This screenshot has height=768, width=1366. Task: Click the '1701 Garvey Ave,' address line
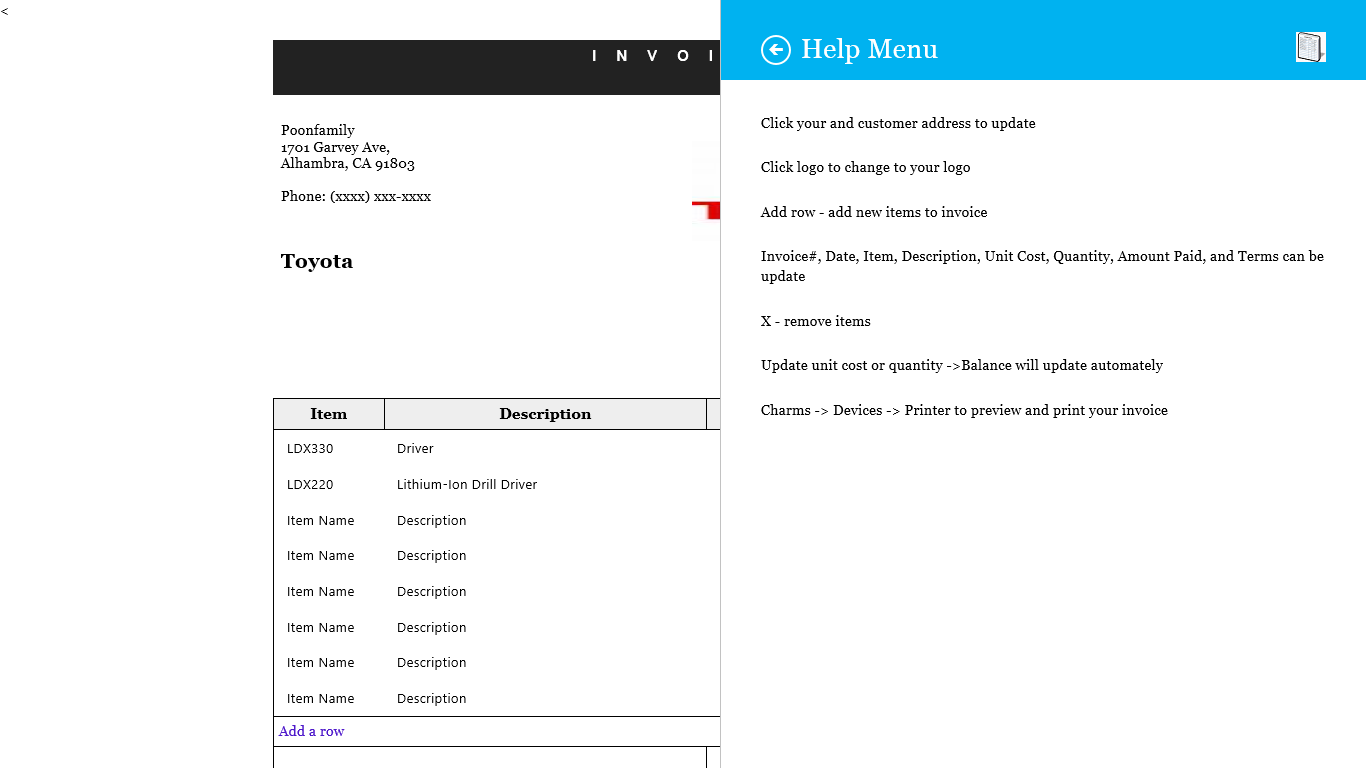(x=335, y=147)
